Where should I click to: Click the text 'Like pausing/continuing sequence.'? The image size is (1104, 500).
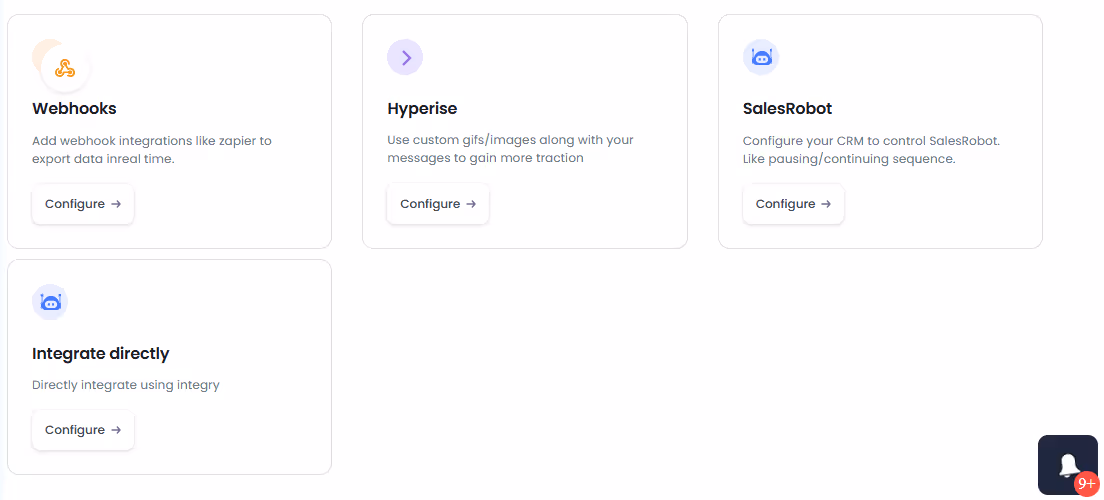click(x=849, y=159)
